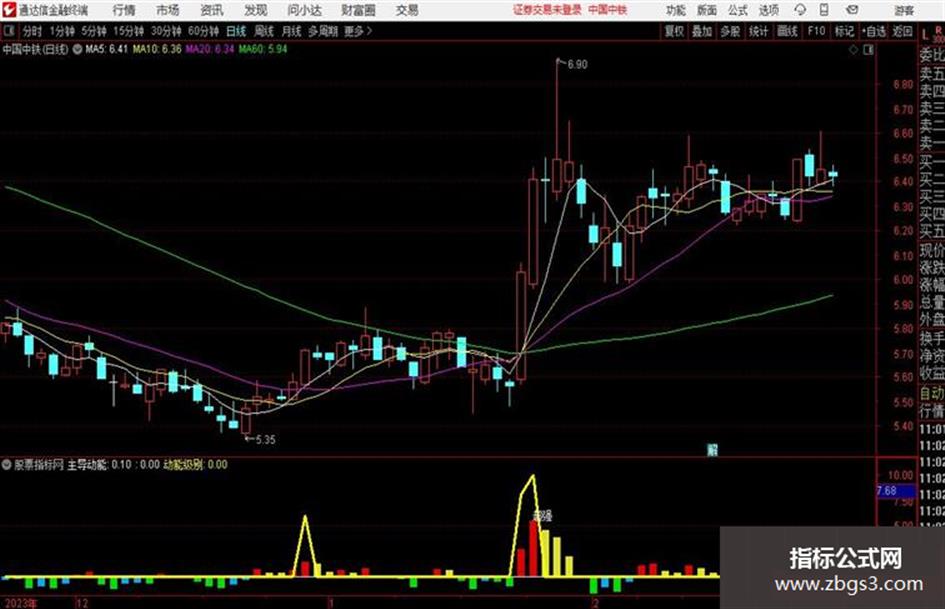The height and width of the screenshot is (609, 945).
Task: Toggle the side panel icon beside diamond
Action: coord(868,50)
